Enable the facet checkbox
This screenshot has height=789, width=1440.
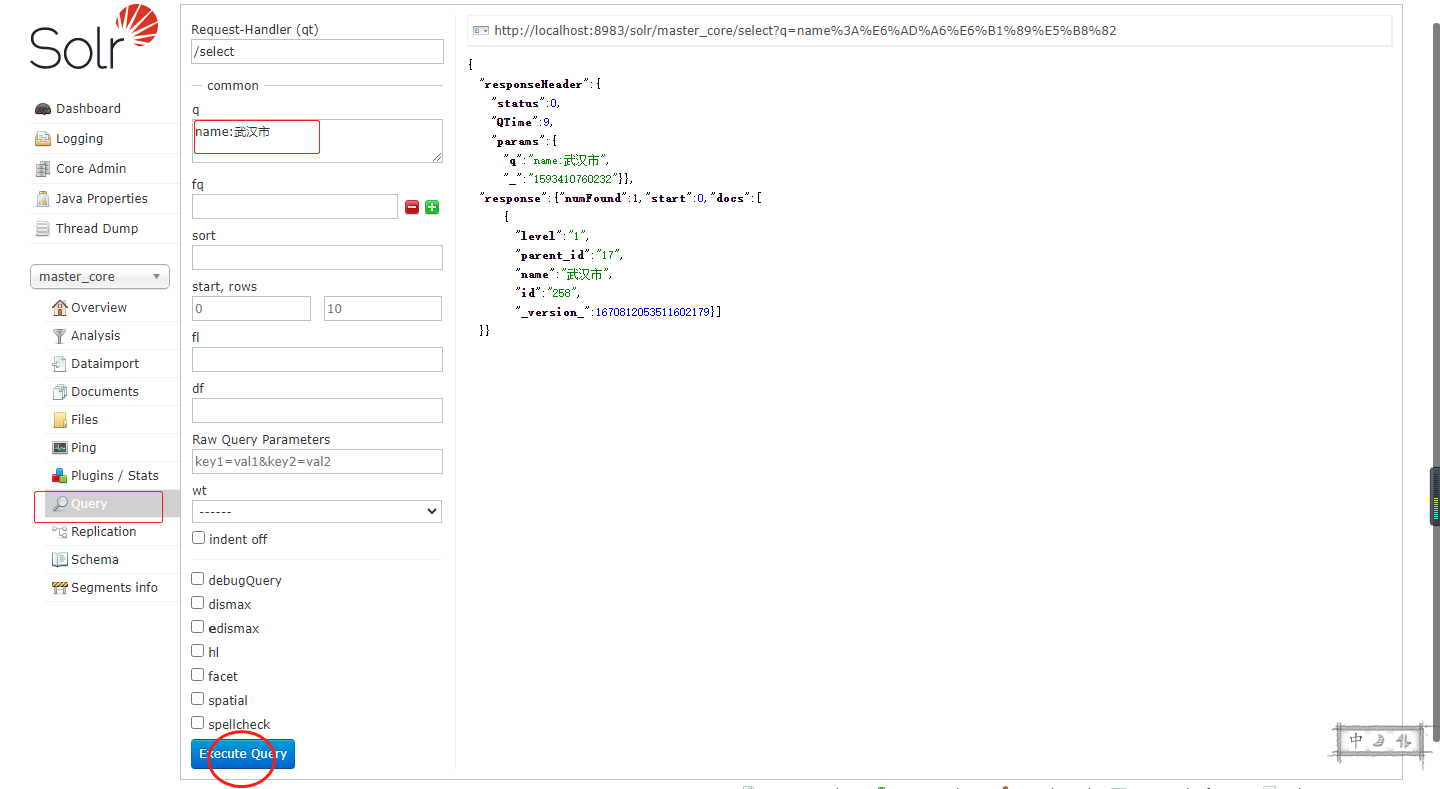click(198, 675)
